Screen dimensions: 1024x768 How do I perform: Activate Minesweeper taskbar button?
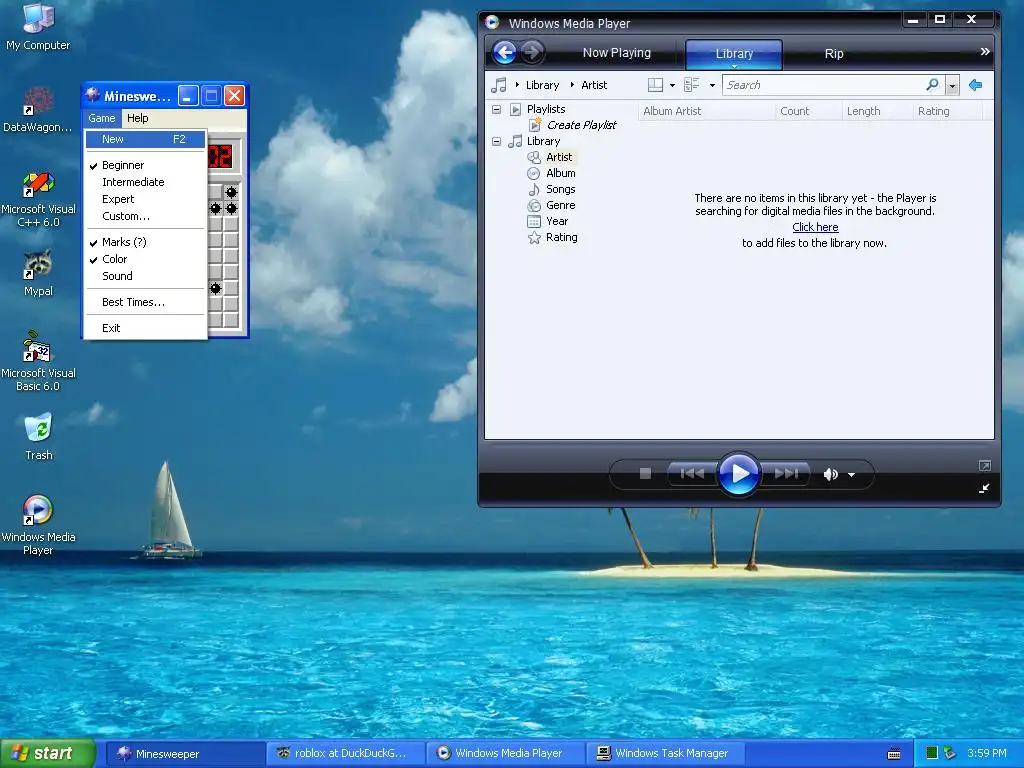185,754
